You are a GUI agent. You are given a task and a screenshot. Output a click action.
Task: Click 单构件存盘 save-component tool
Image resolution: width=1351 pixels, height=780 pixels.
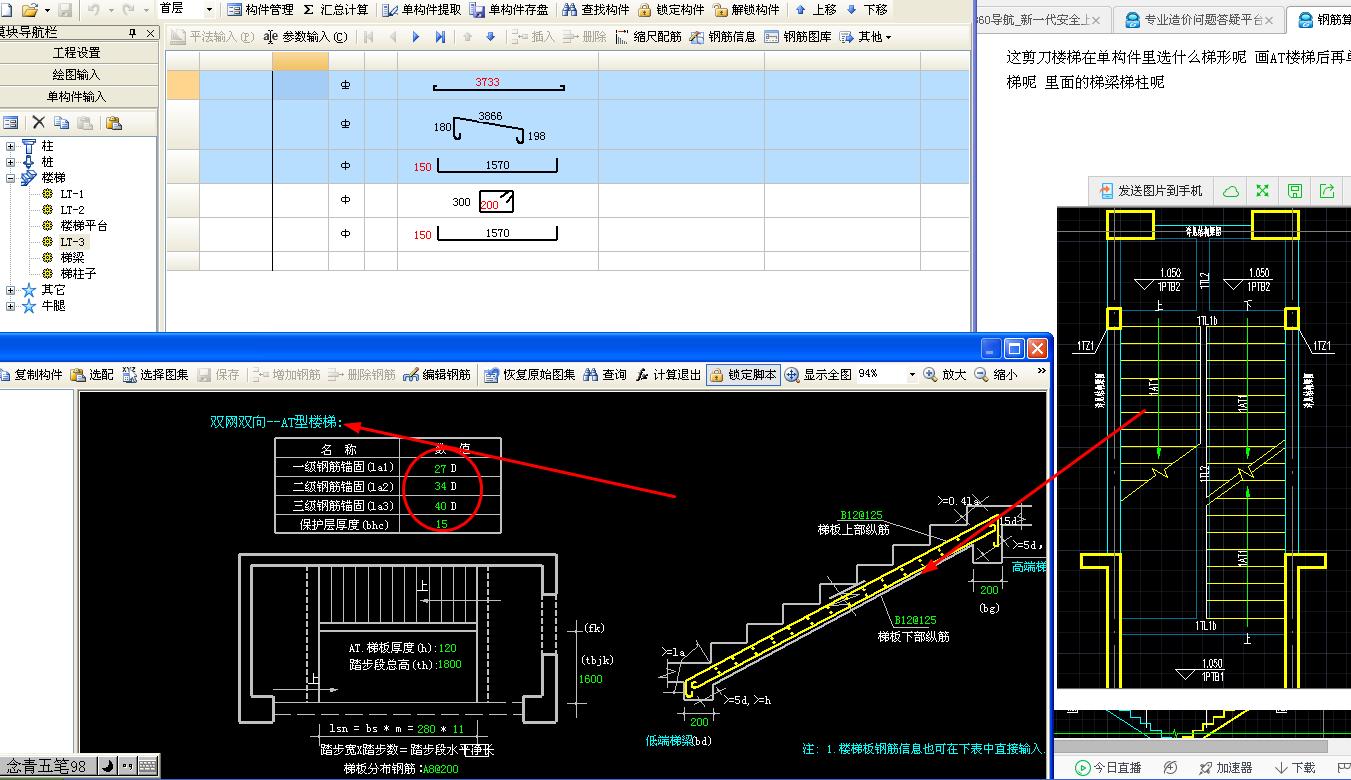pyautogui.click(x=508, y=10)
